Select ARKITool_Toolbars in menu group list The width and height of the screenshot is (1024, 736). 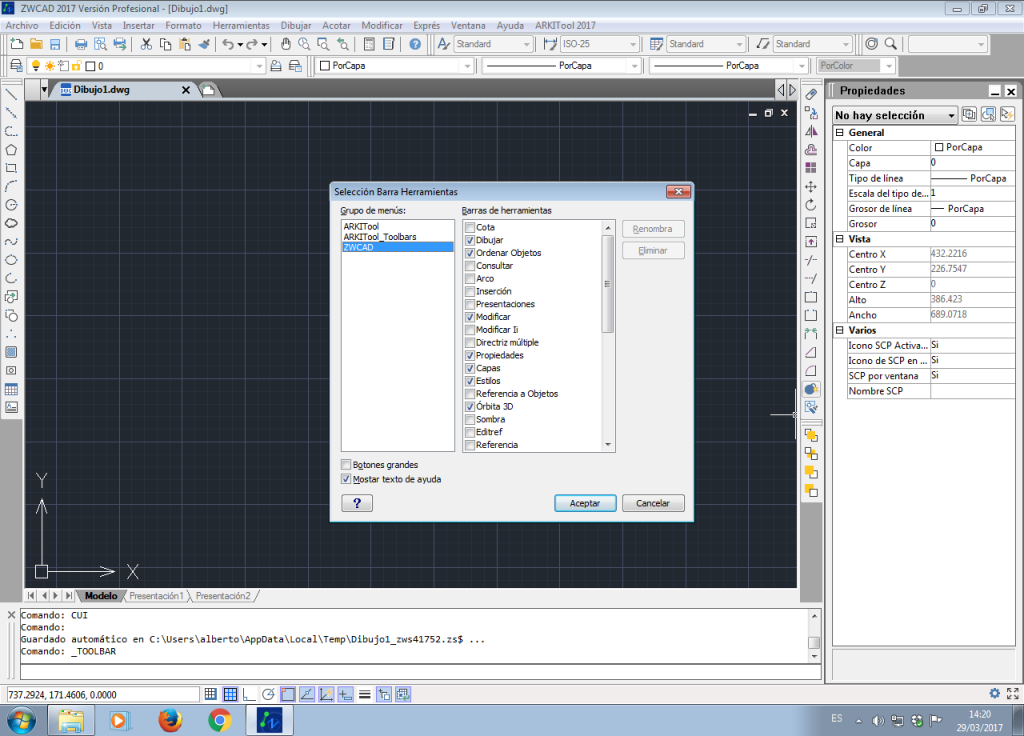click(x=380, y=237)
